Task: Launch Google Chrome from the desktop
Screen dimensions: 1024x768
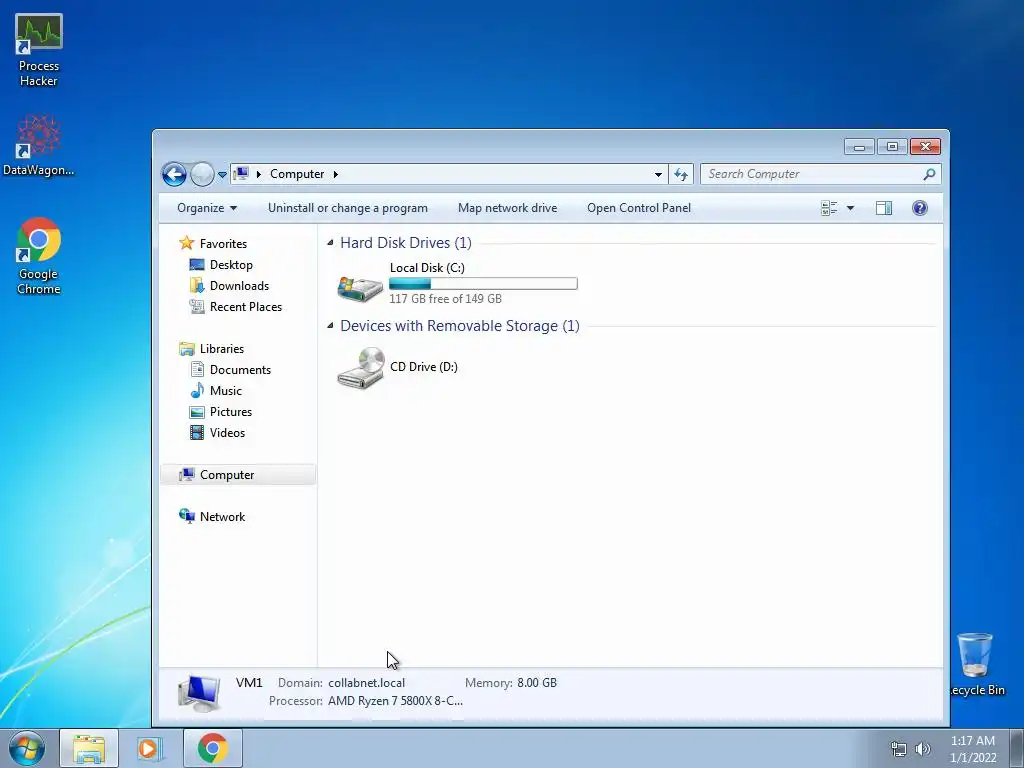Action: pyautogui.click(x=39, y=256)
